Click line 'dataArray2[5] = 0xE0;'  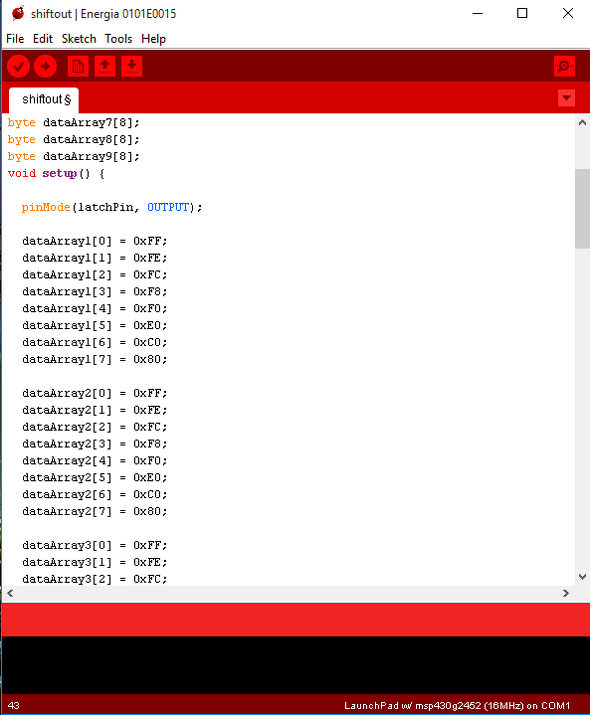pos(95,477)
